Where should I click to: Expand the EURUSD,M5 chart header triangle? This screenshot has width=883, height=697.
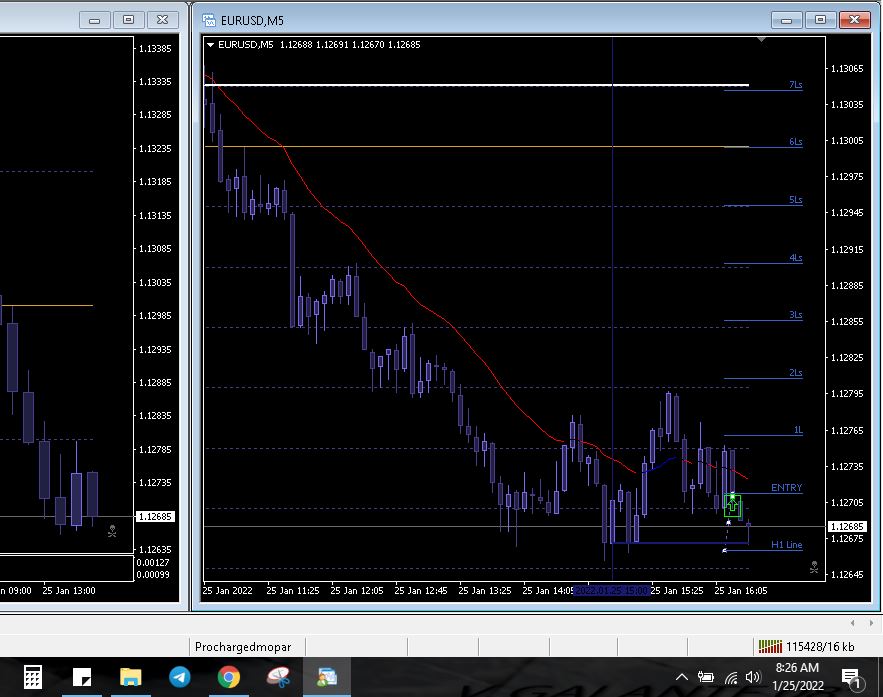(210, 44)
